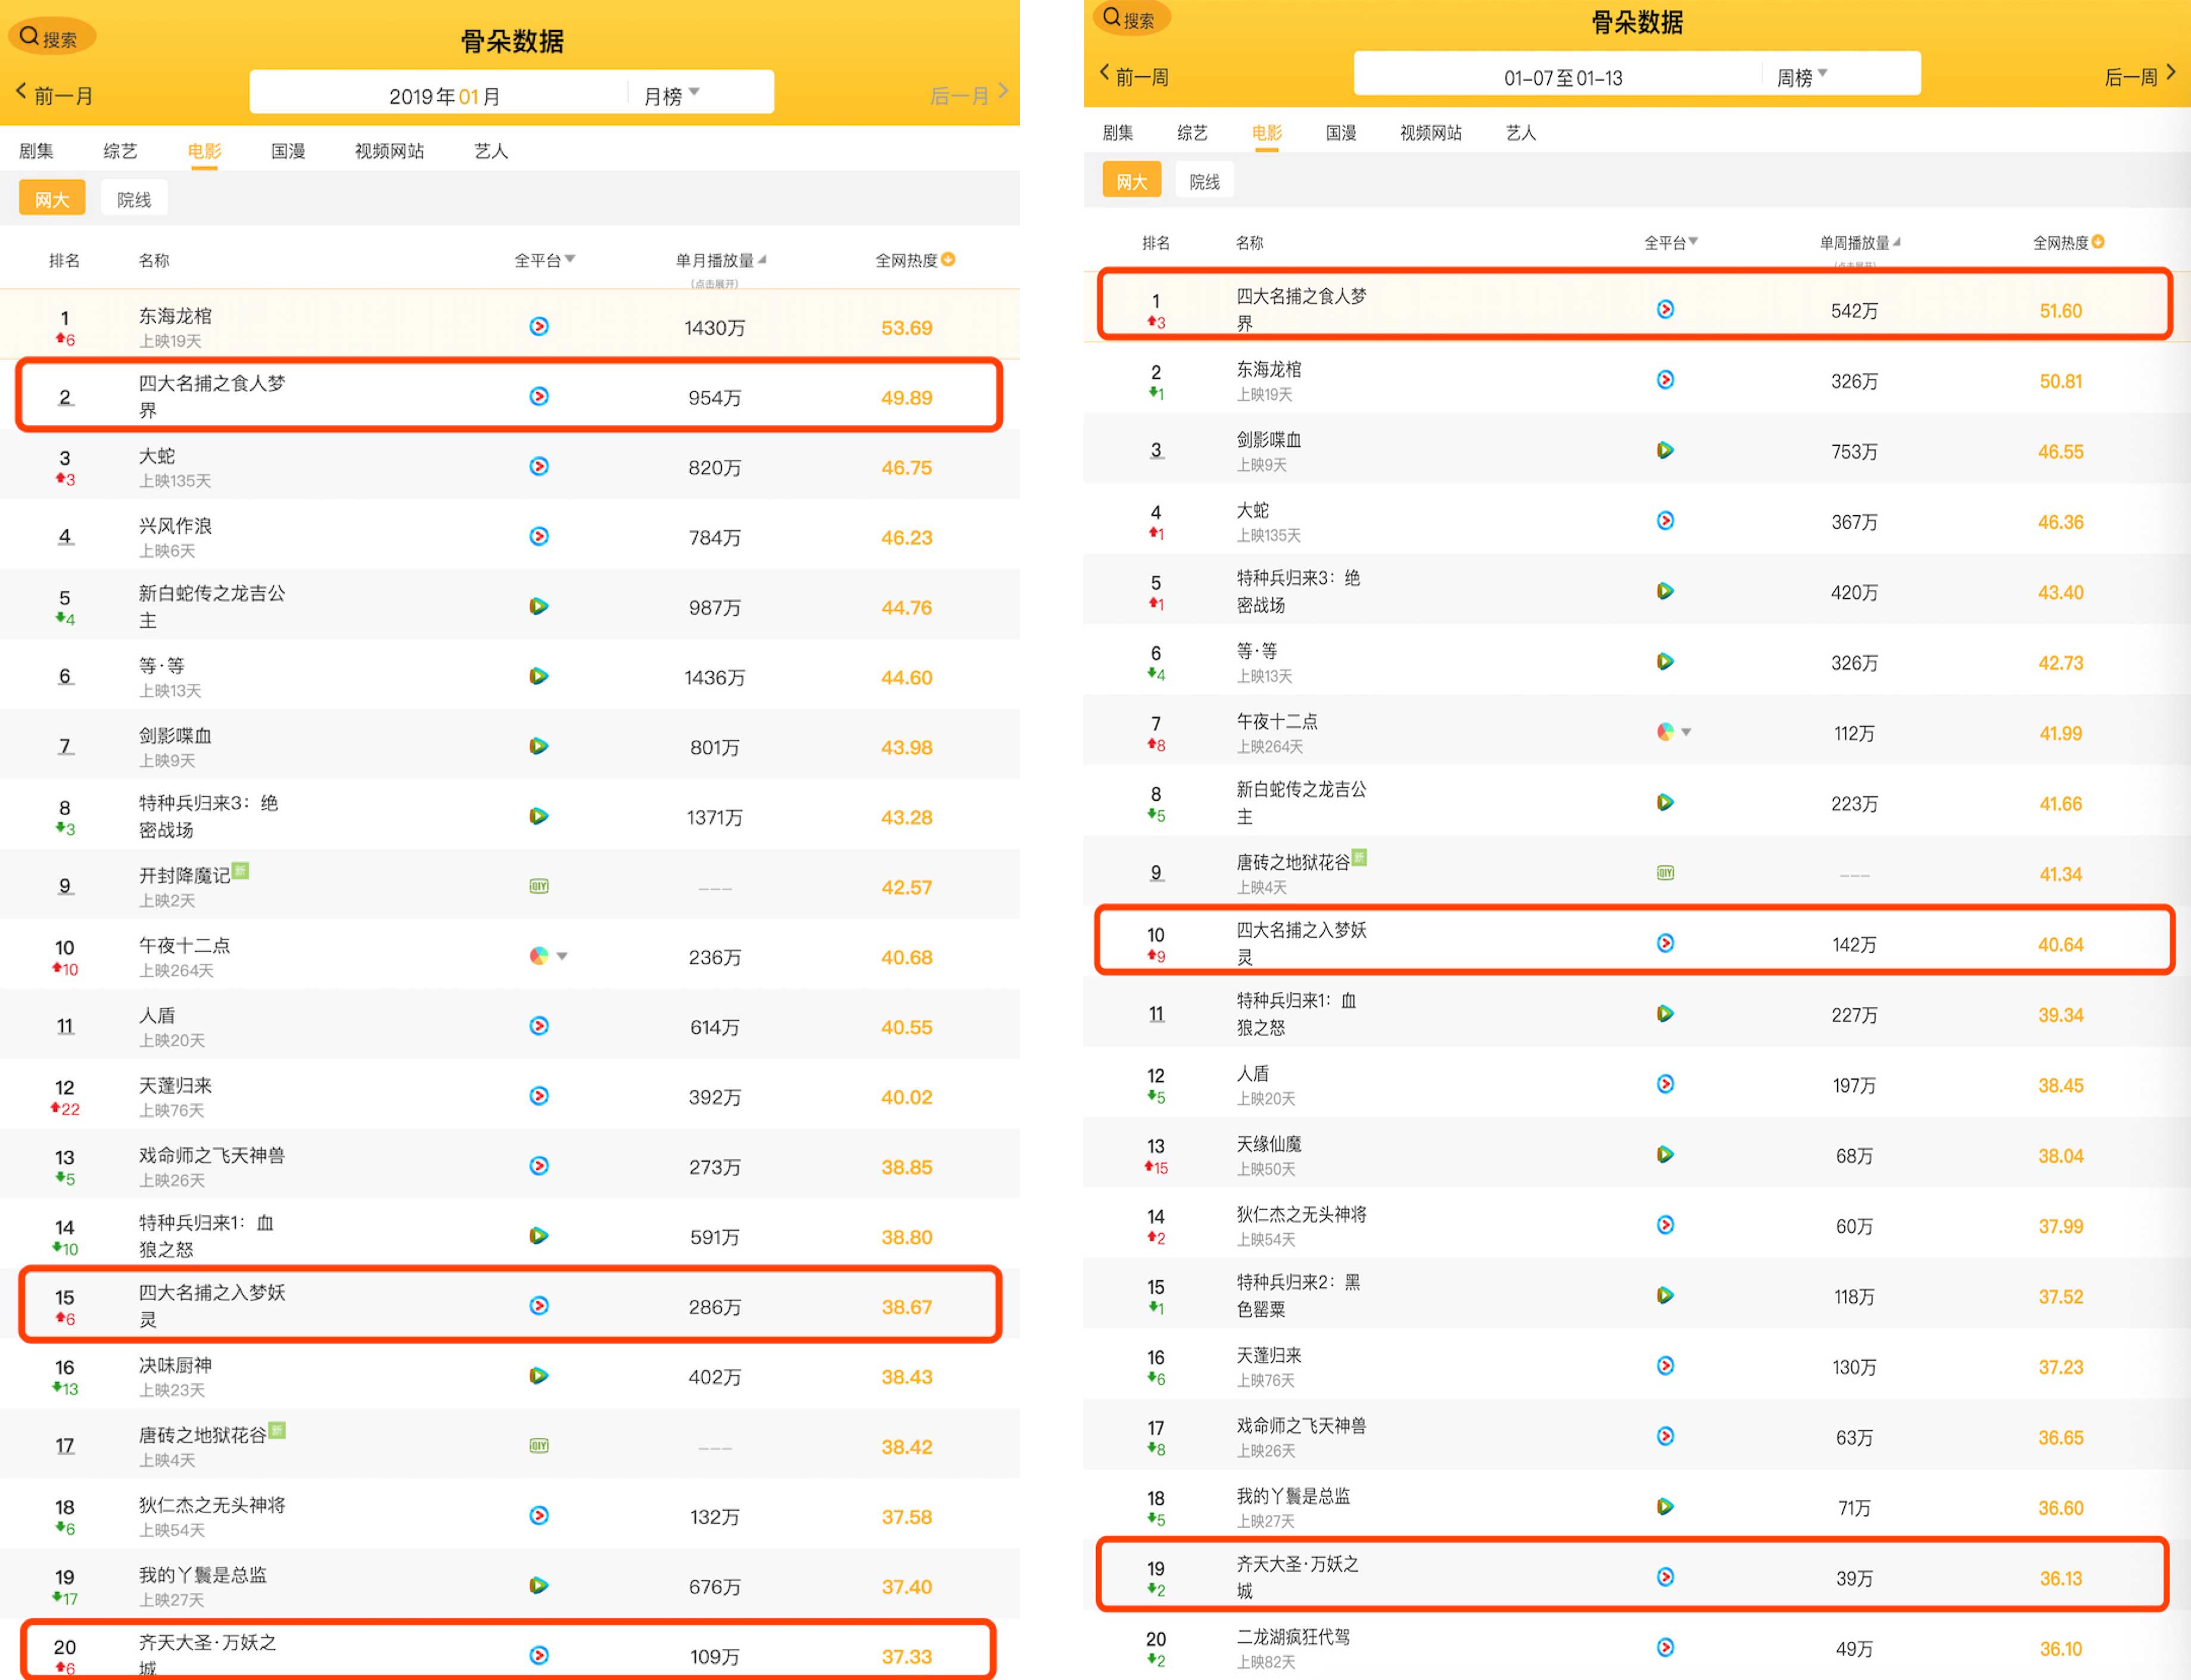Viewport: 2191px width, 1680px height.
Task: Click the search magnifier icon in the right panel
Action: [1111, 17]
